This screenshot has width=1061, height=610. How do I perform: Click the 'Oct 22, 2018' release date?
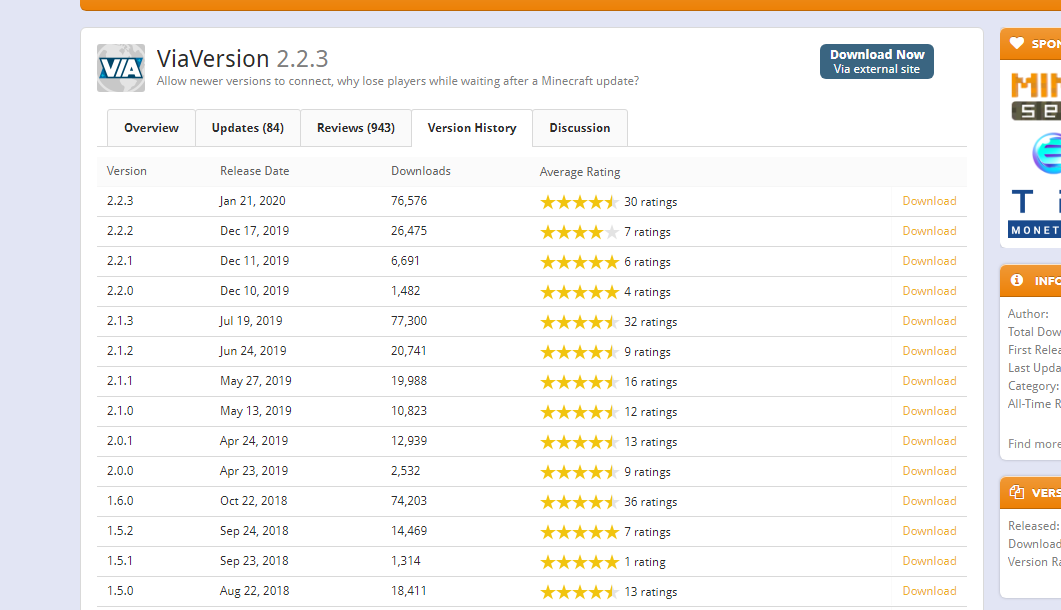pyautogui.click(x=254, y=501)
